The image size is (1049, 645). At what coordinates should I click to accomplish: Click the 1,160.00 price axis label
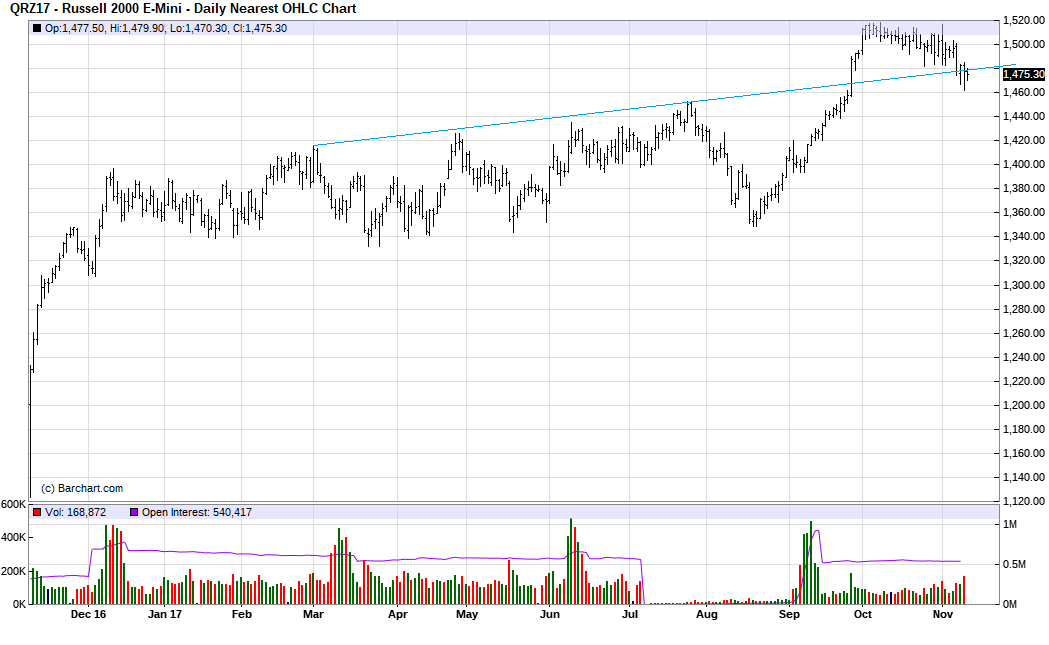tap(1024, 454)
